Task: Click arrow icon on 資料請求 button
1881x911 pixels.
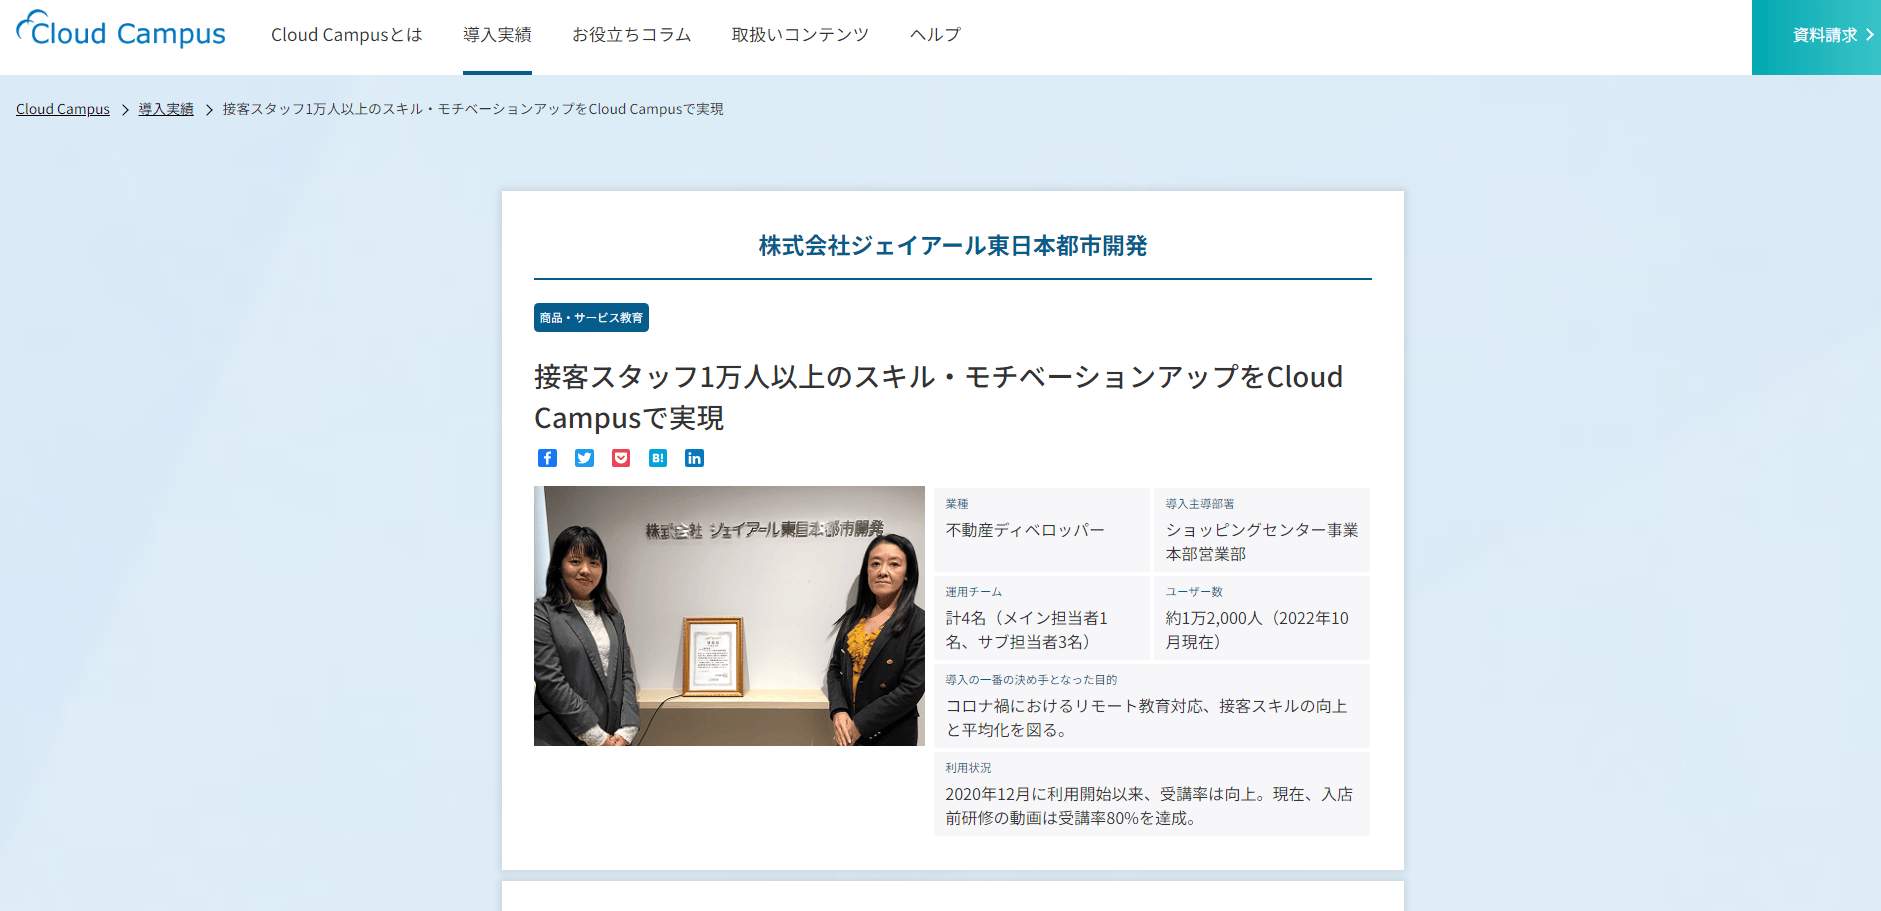Action: click(x=1869, y=35)
